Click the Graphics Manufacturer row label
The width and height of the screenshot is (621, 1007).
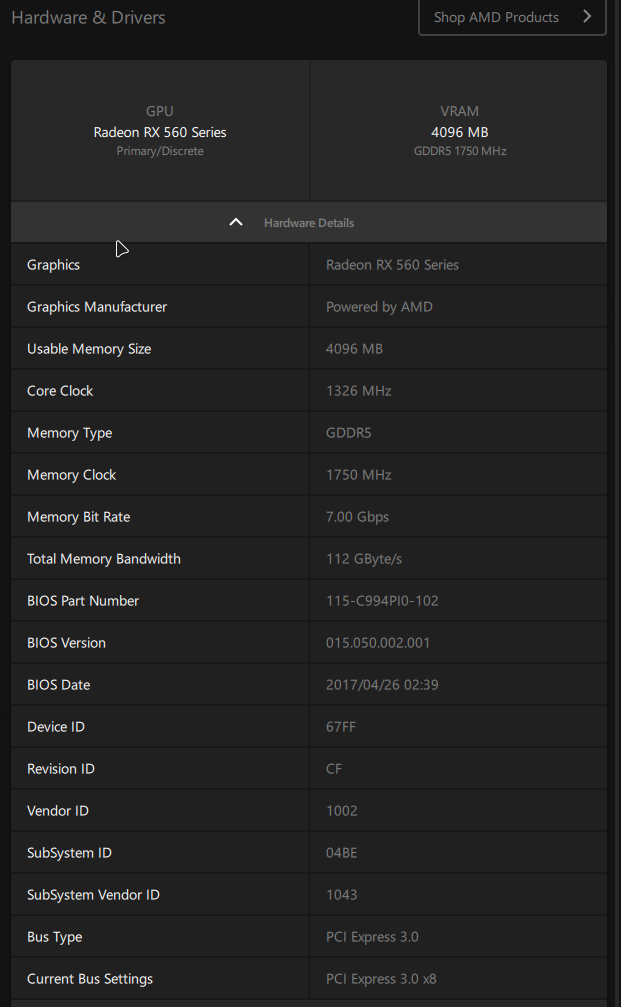tap(97, 307)
